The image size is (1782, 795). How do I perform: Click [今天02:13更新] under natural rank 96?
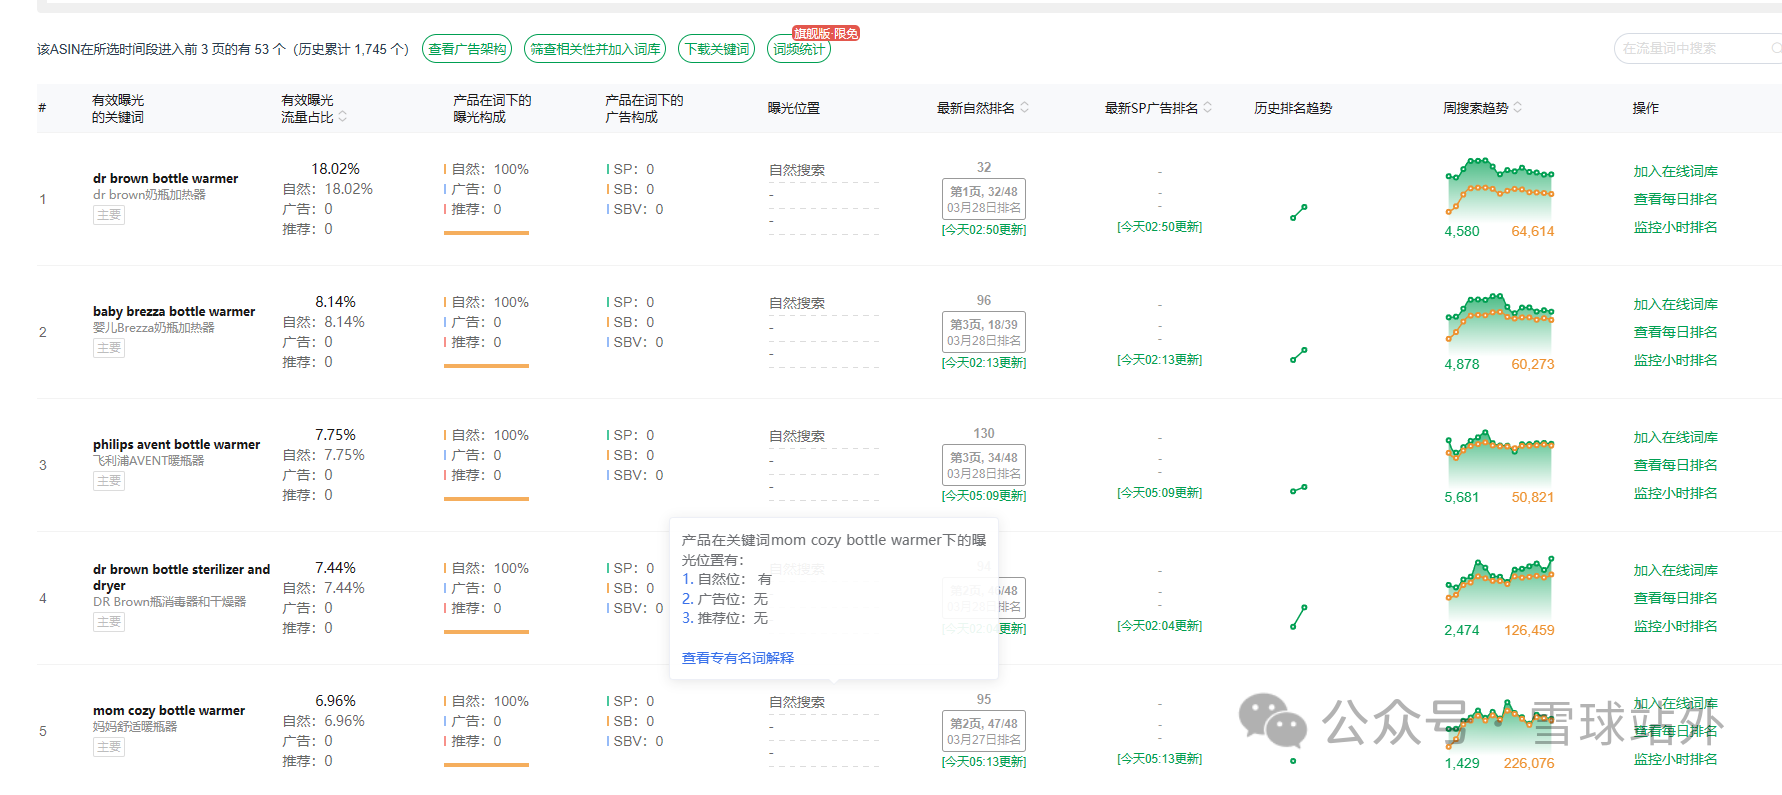tap(984, 363)
